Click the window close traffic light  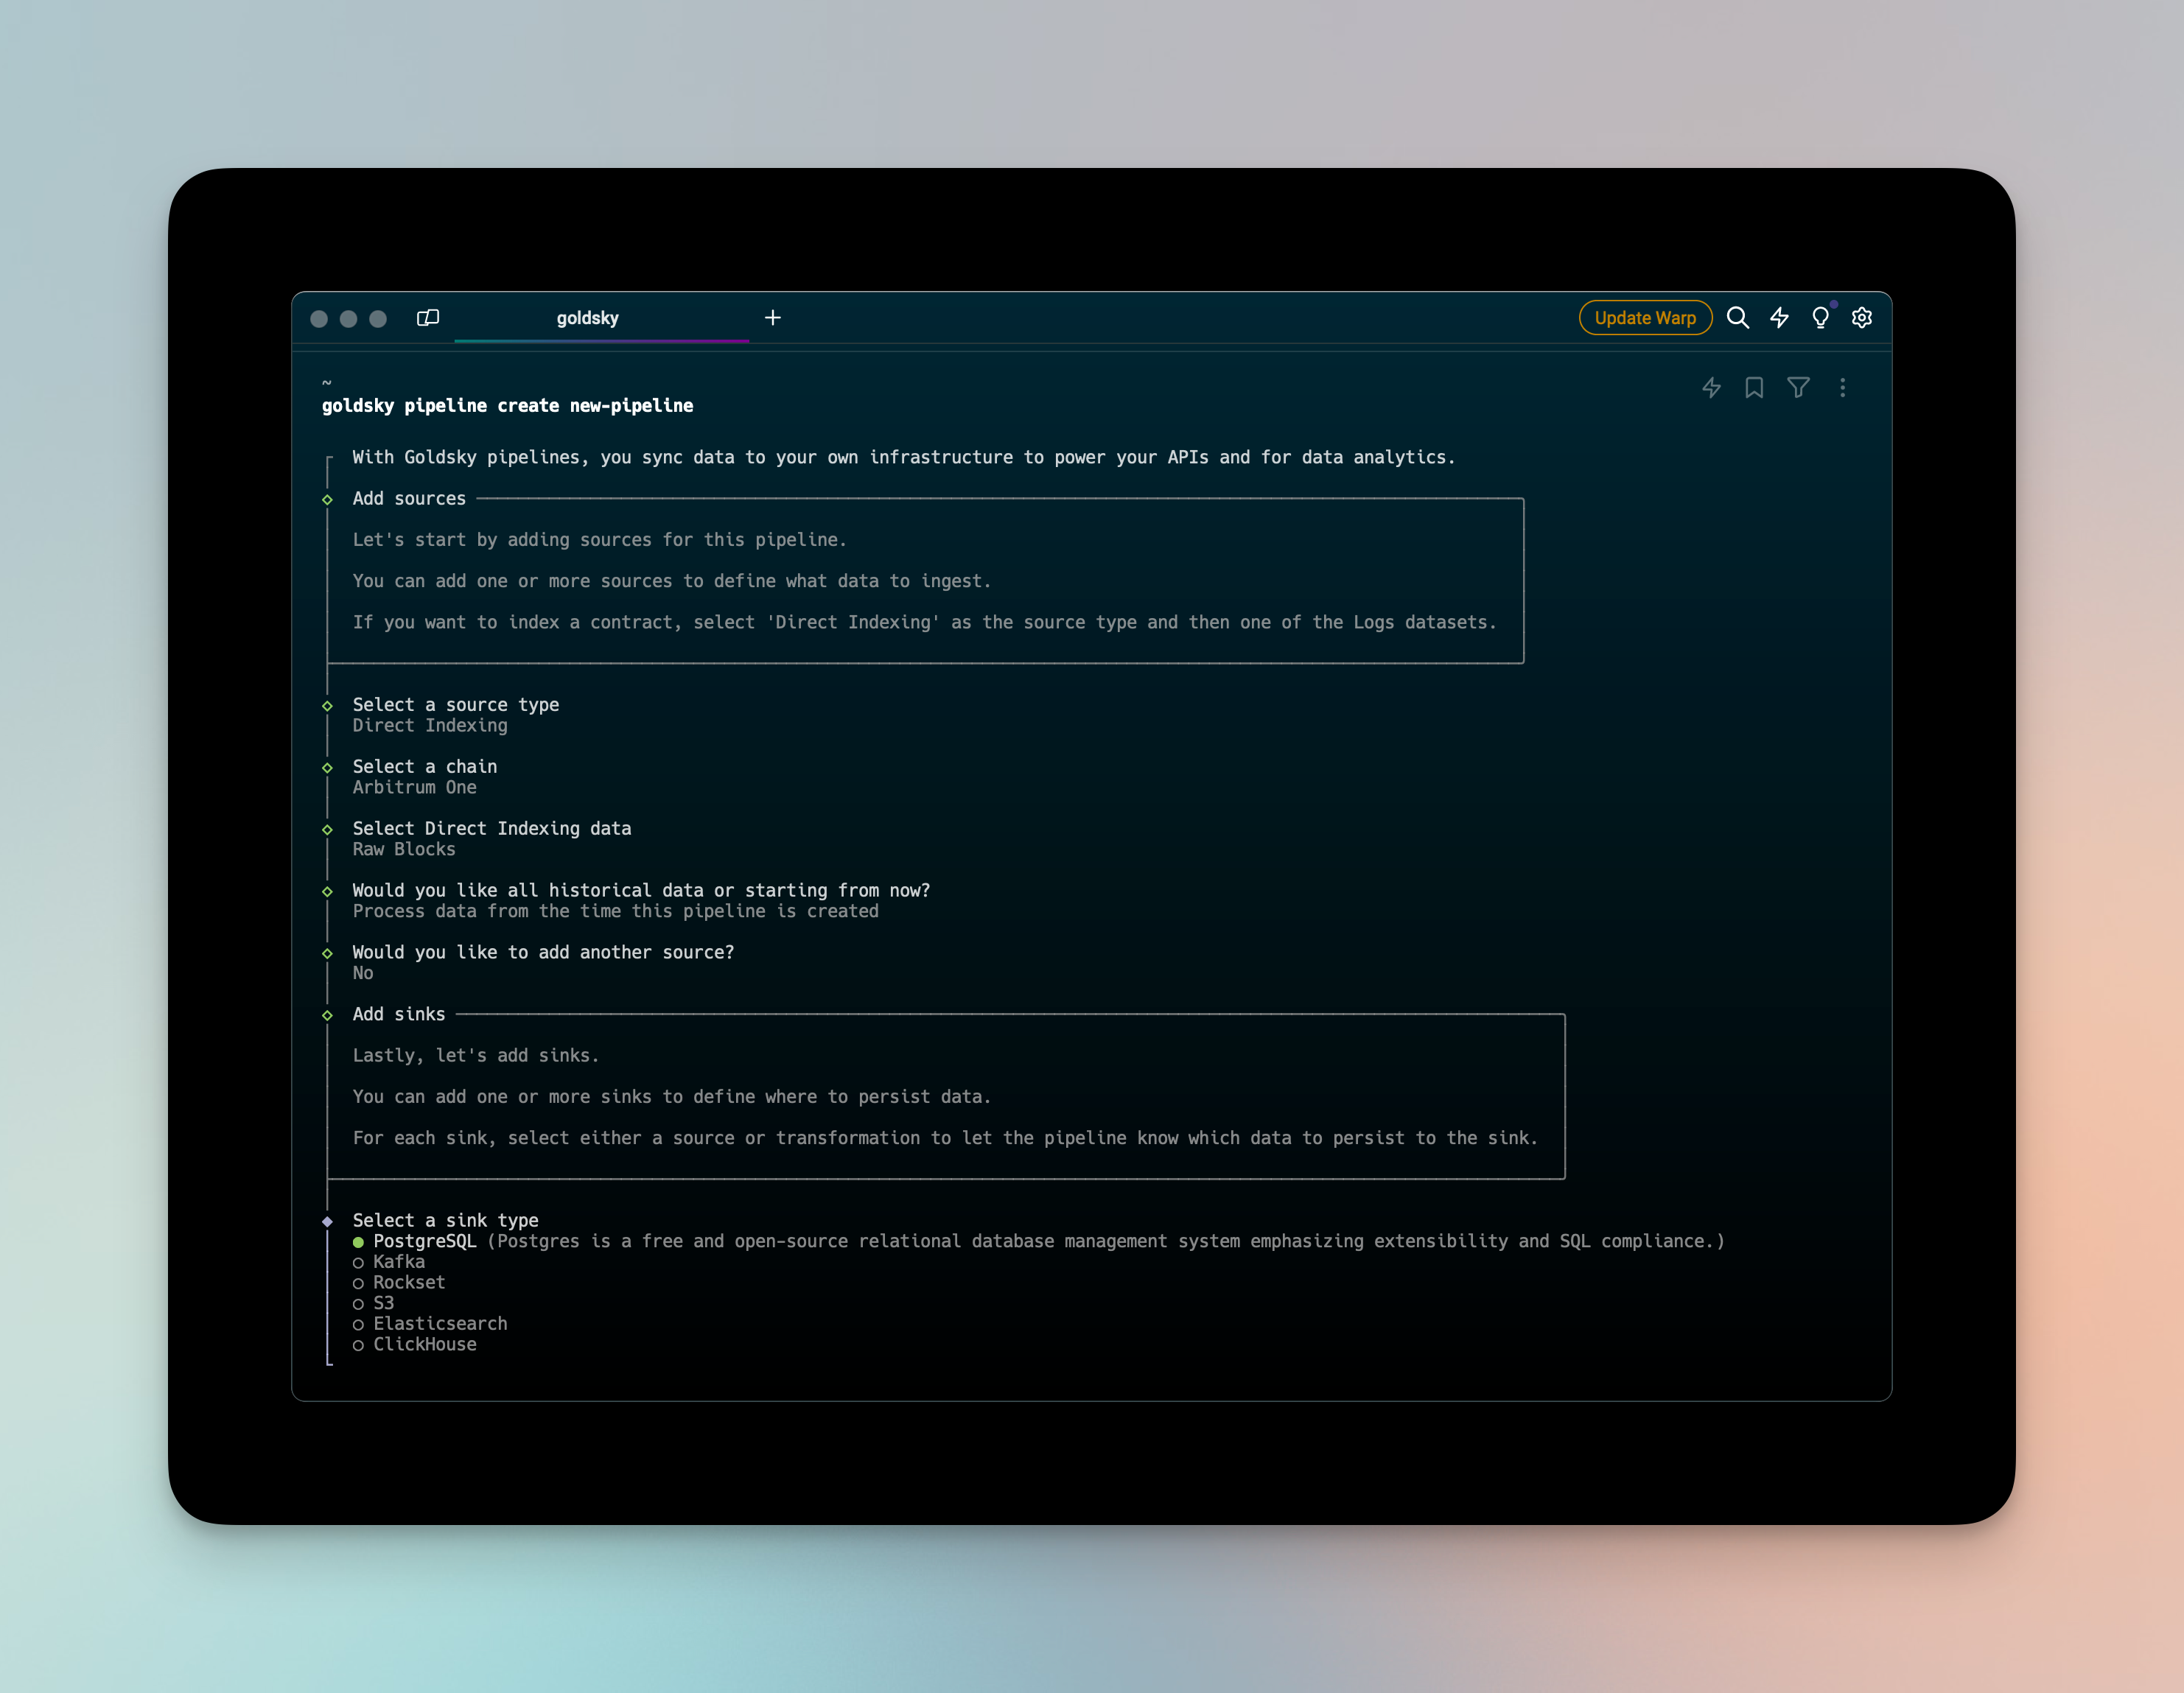click(x=319, y=318)
